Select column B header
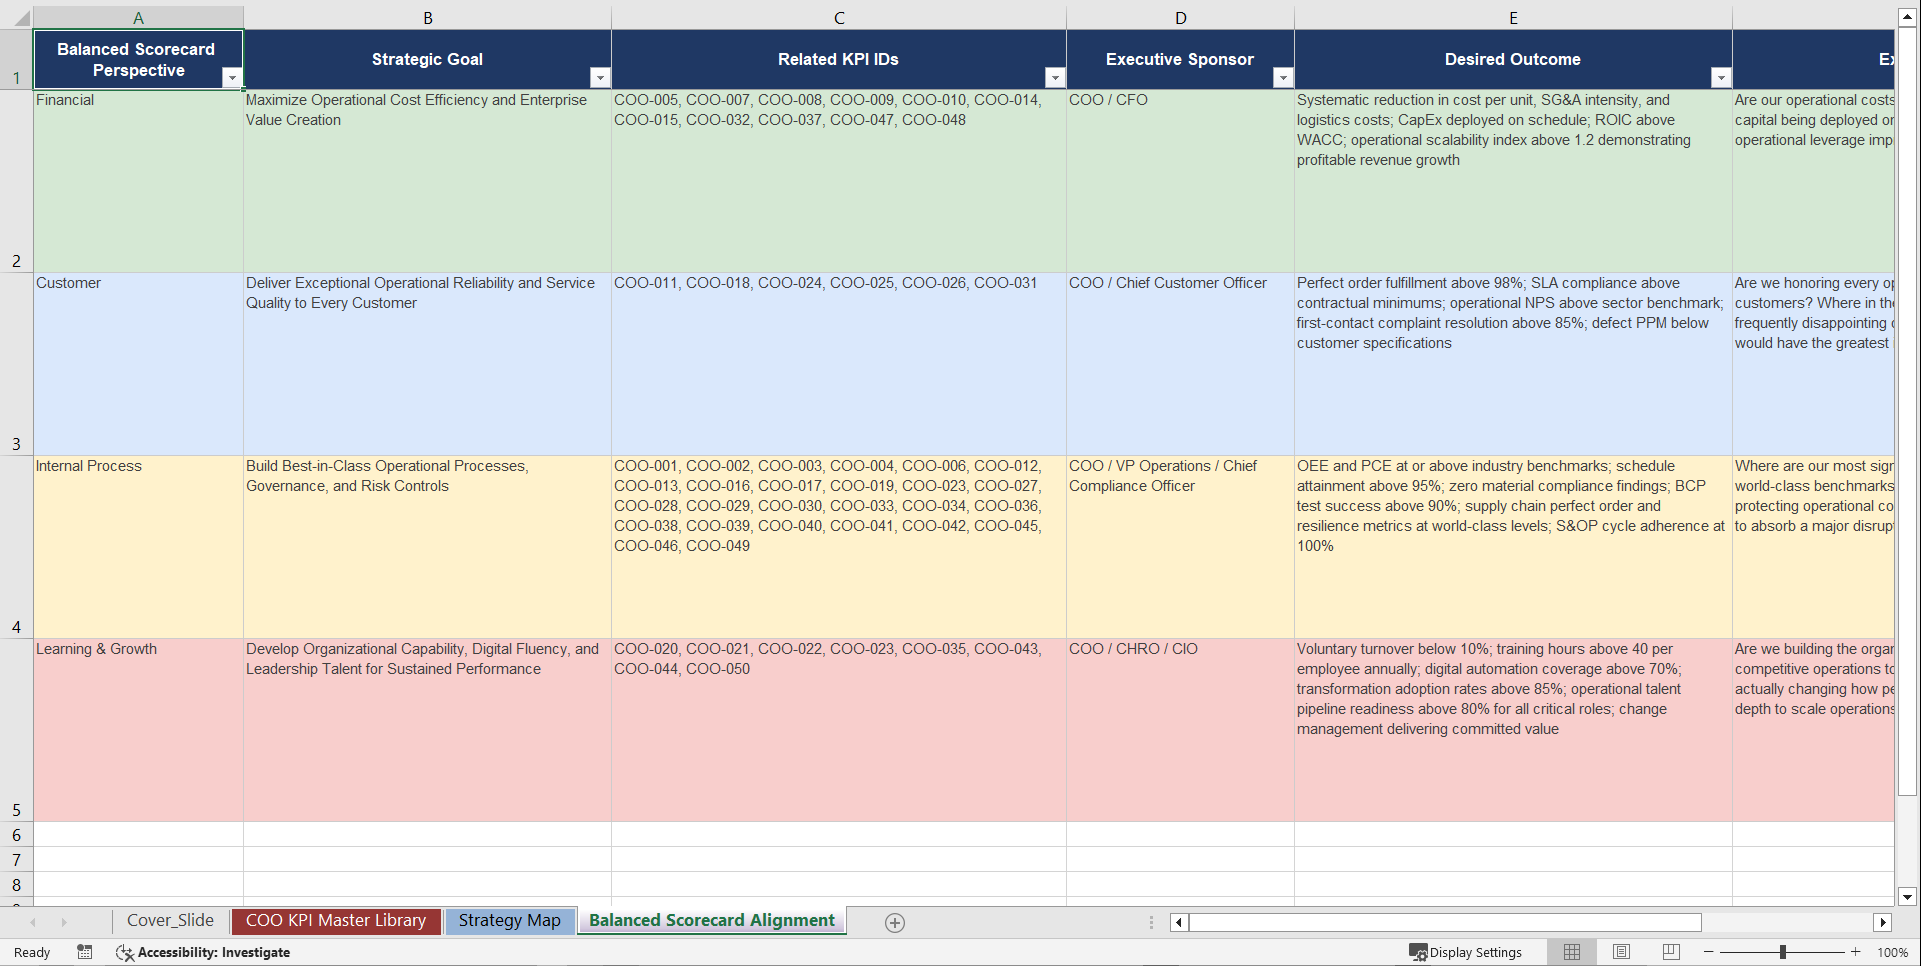The height and width of the screenshot is (966, 1921). [427, 18]
